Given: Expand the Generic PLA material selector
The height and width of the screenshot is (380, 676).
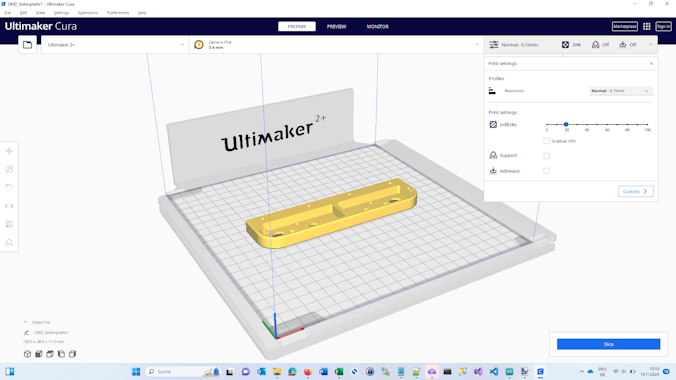Looking at the screenshot, I should point(336,44).
